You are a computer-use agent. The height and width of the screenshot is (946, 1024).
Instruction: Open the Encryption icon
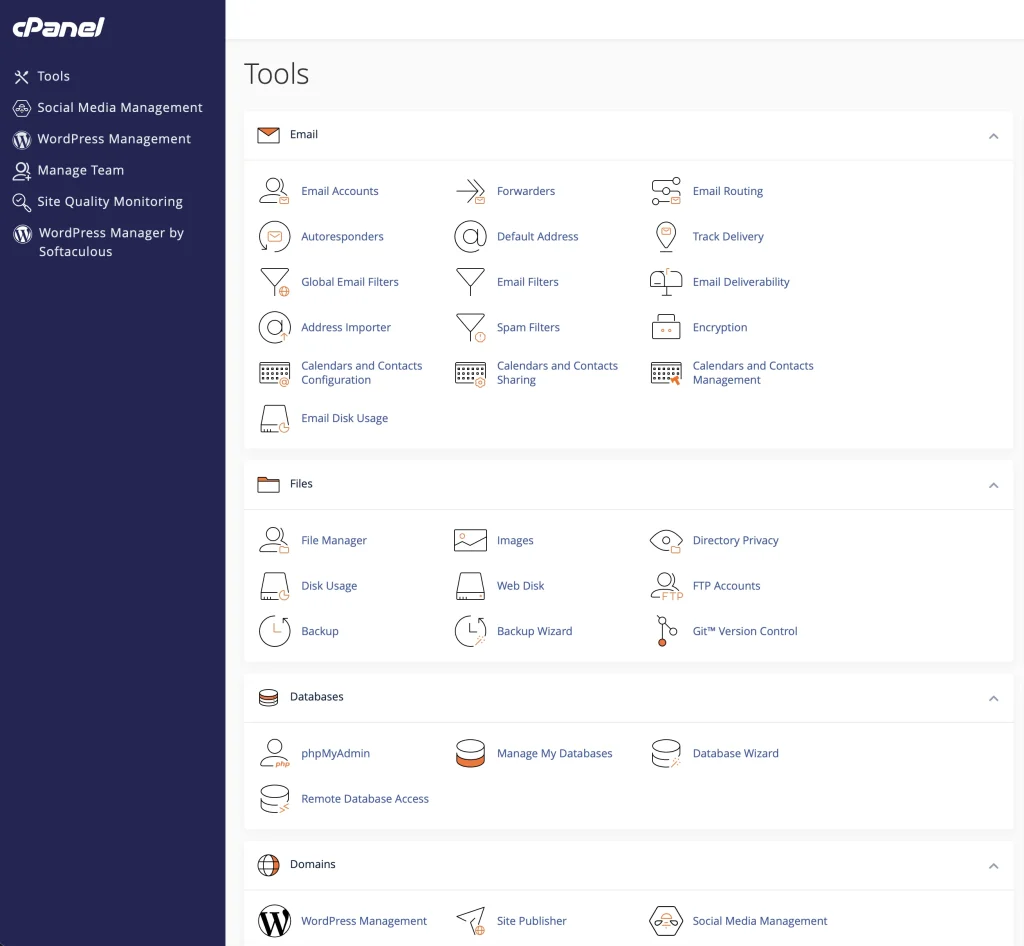click(666, 328)
